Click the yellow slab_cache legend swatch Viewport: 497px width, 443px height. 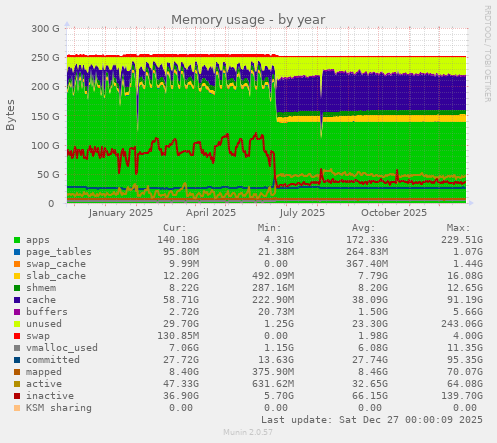pyautogui.click(x=17, y=276)
